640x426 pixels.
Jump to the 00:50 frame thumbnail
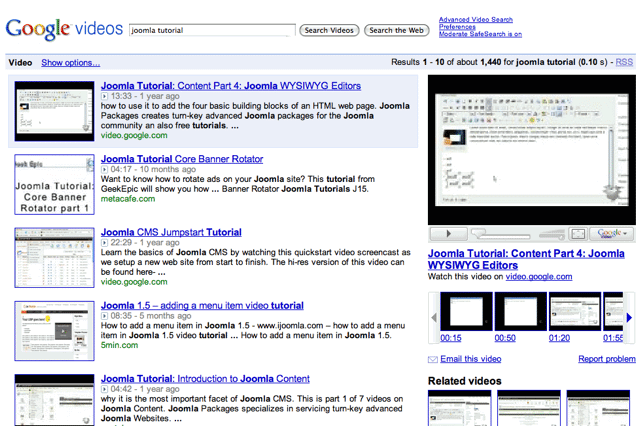tap(520, 311)
